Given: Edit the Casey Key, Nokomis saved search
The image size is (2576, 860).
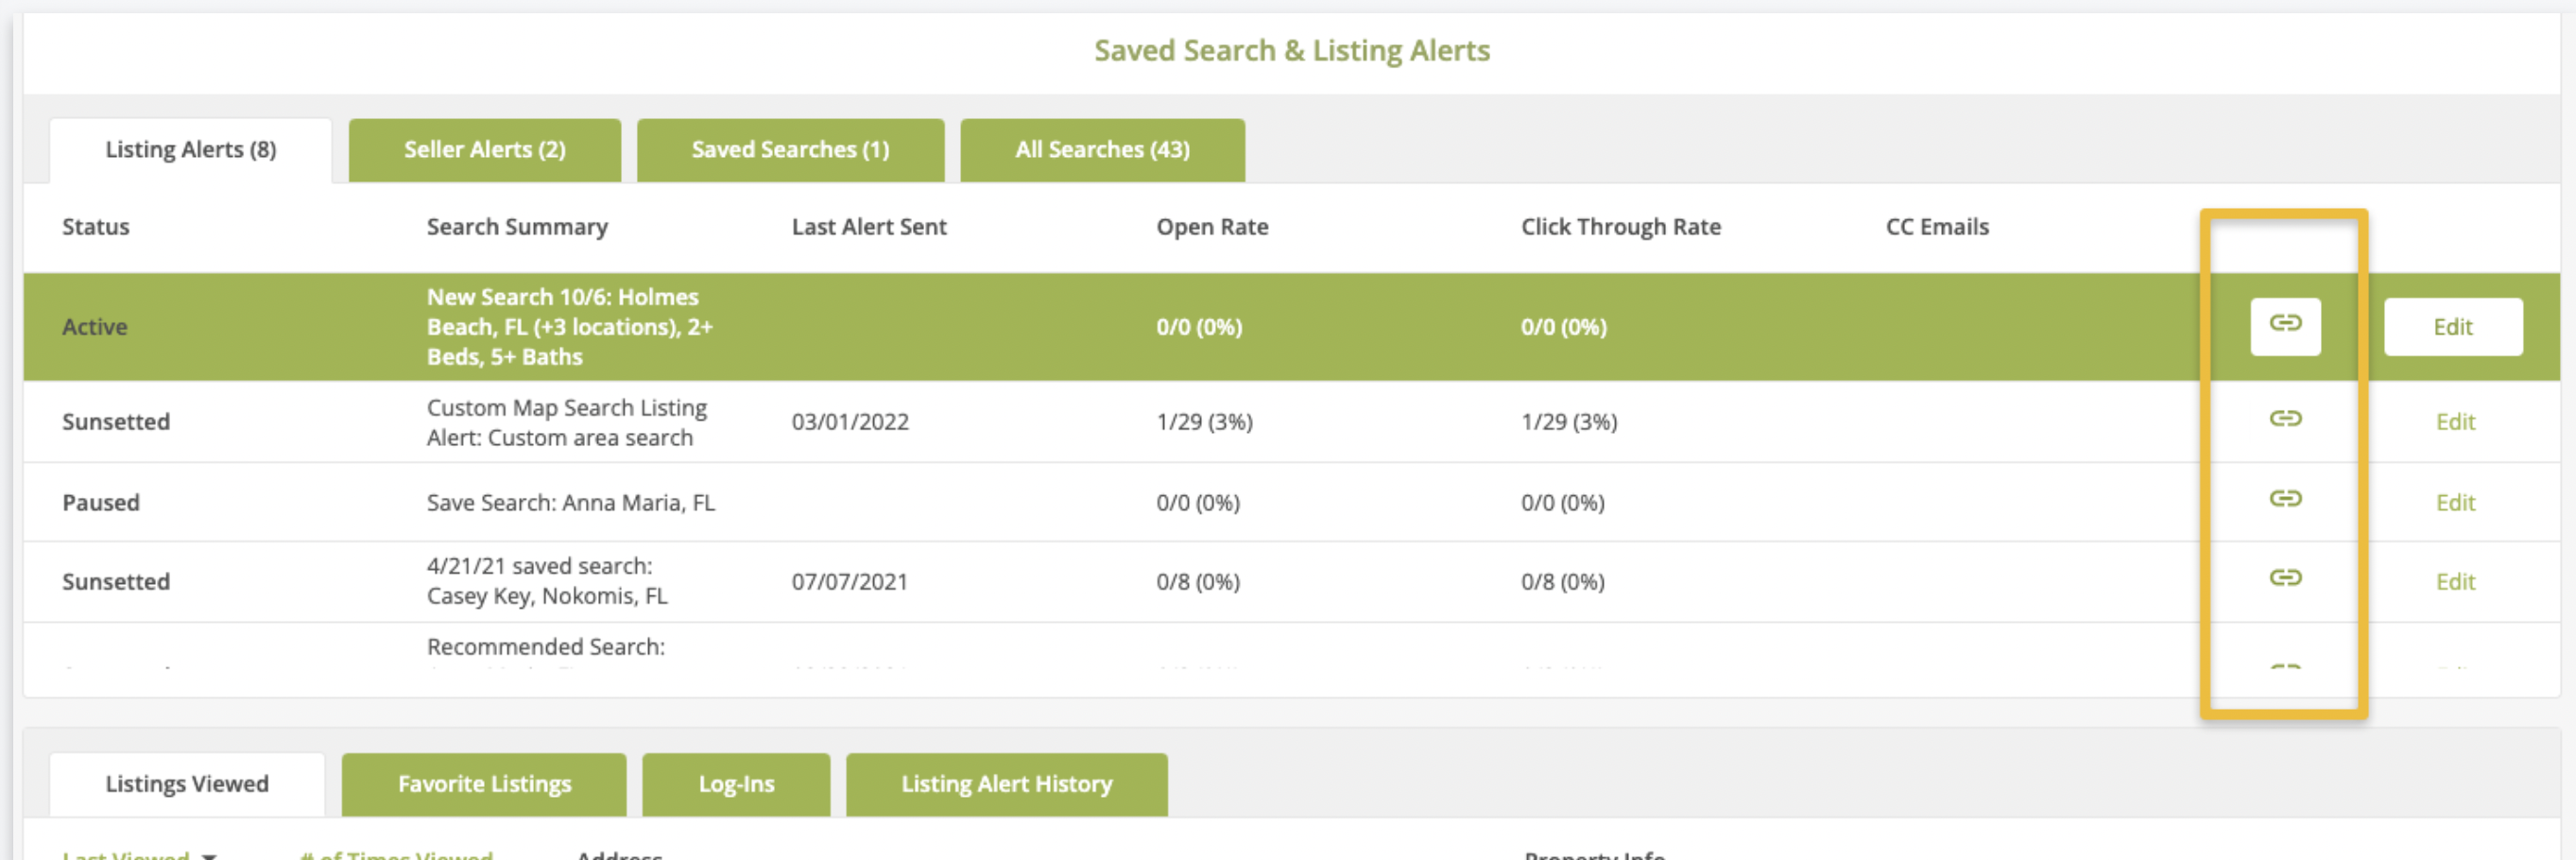Looking at the screenshot, I should click(2454, 582).
